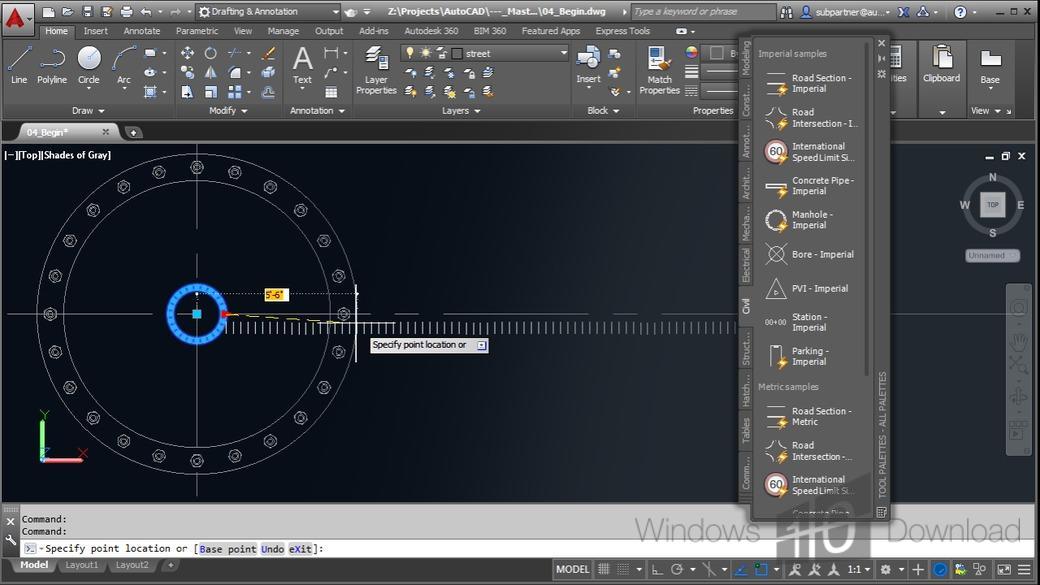Expand the Layers panel
1040x585 pixels.
(x=461, y=111)
